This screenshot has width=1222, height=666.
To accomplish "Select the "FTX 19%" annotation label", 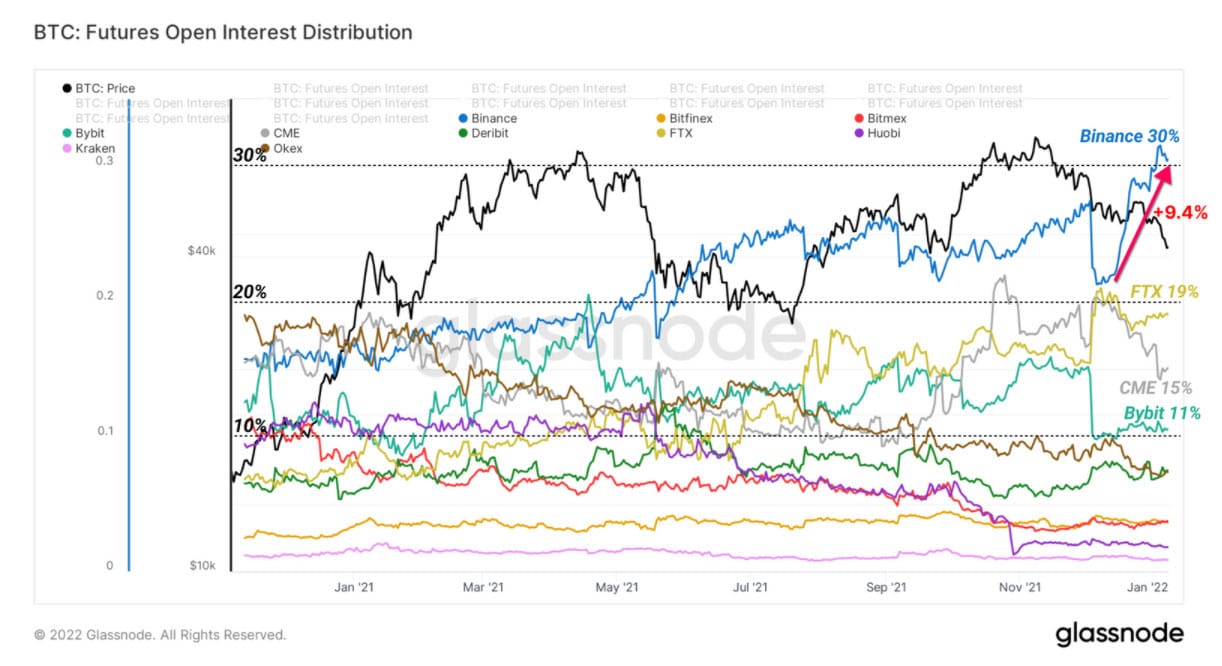I will point(1164,291).
